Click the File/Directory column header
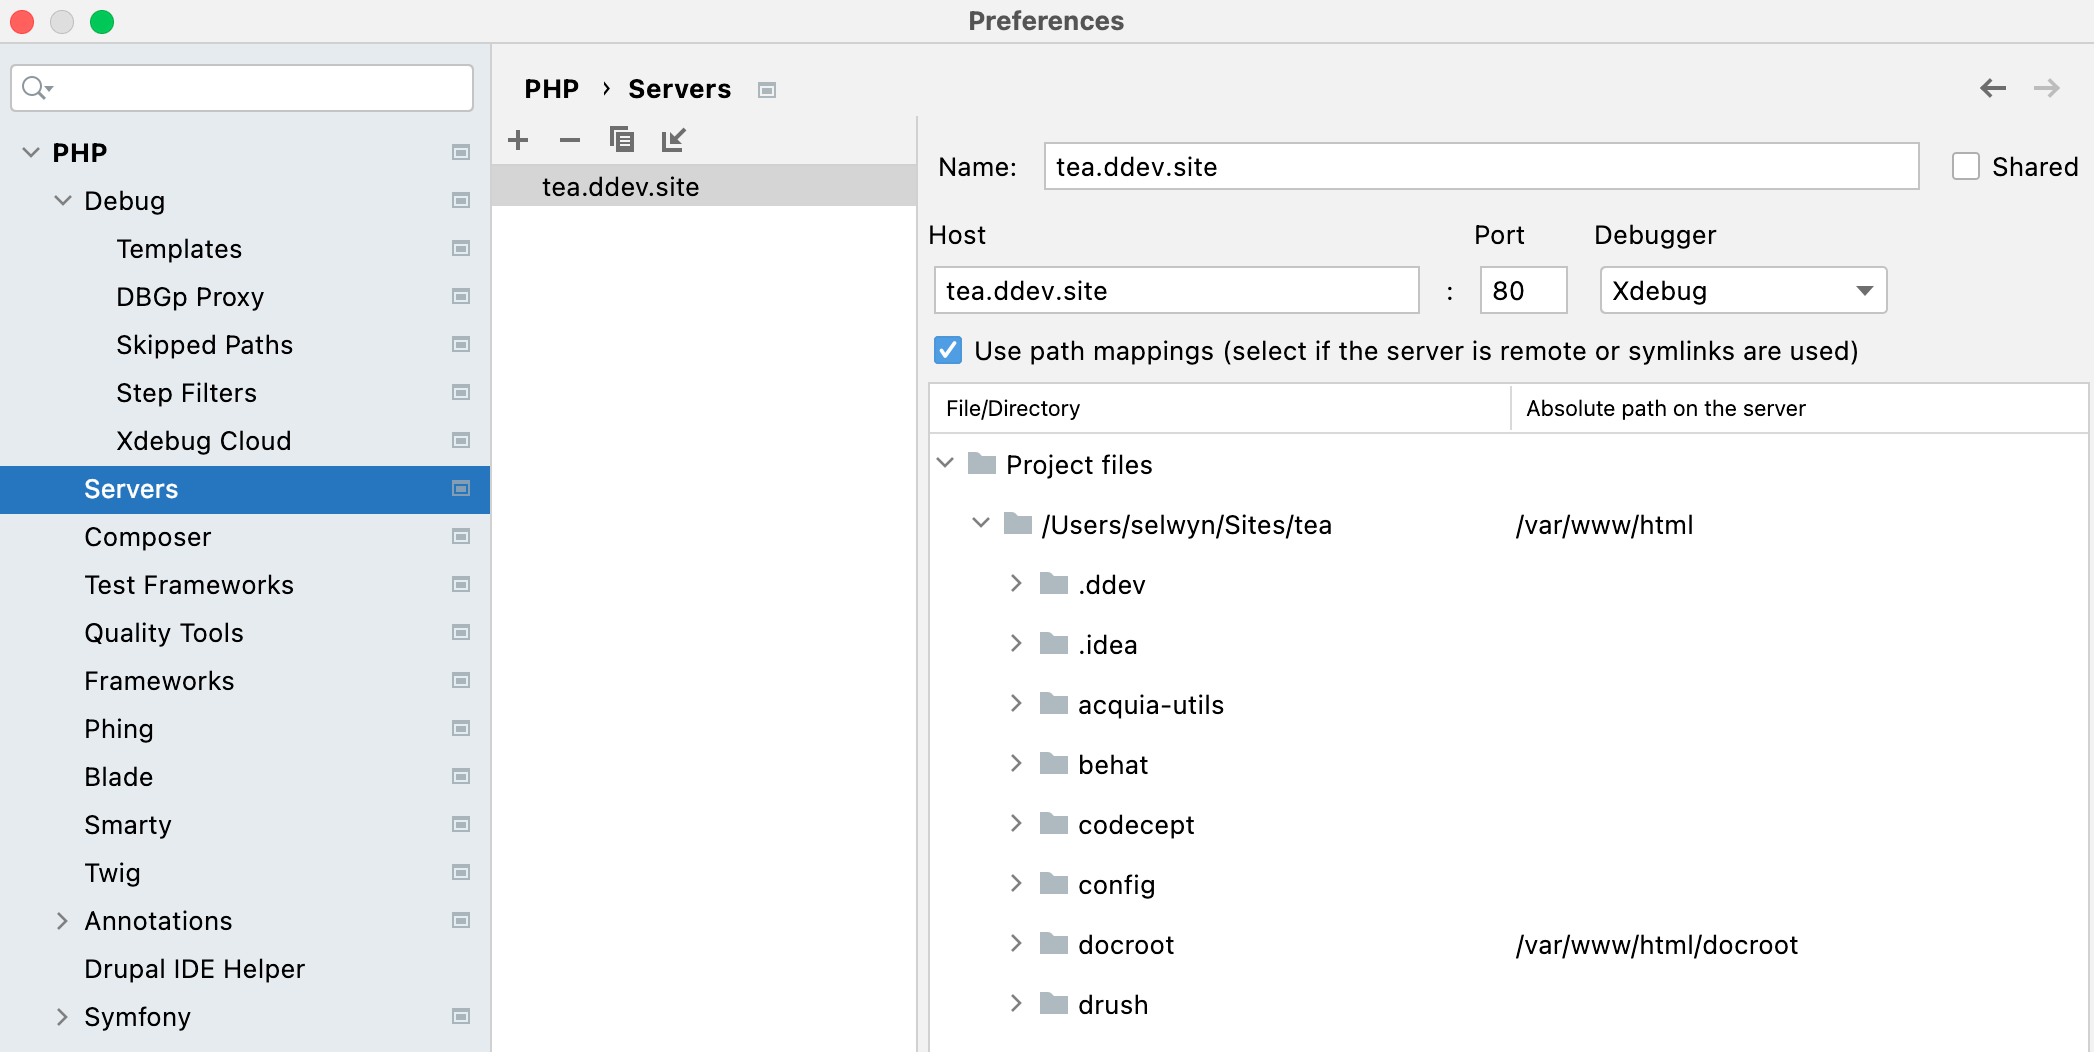 pos(1219,408)
